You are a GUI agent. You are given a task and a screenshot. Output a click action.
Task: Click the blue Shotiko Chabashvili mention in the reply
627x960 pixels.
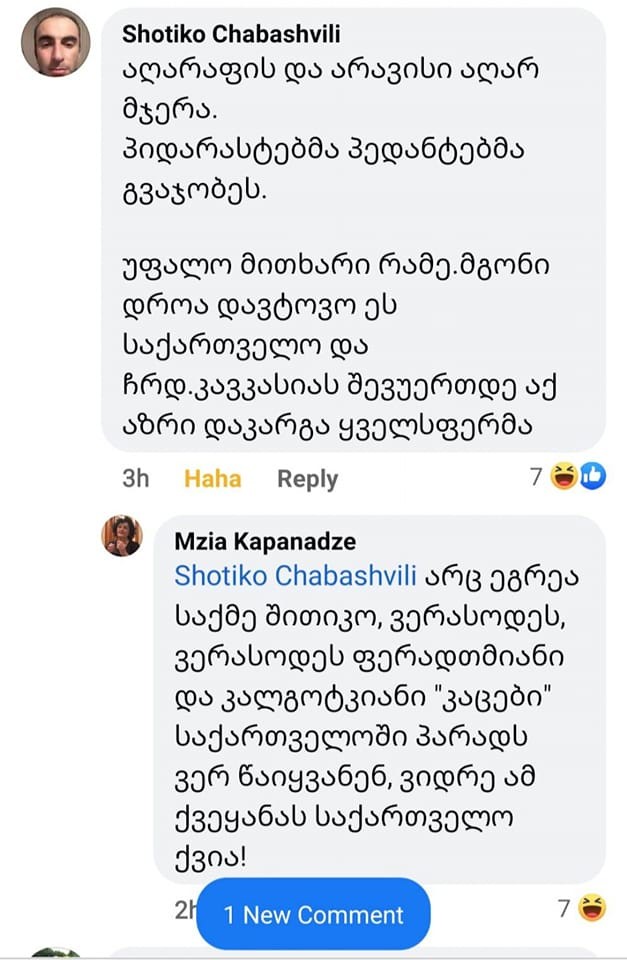[x=275, y=576]
